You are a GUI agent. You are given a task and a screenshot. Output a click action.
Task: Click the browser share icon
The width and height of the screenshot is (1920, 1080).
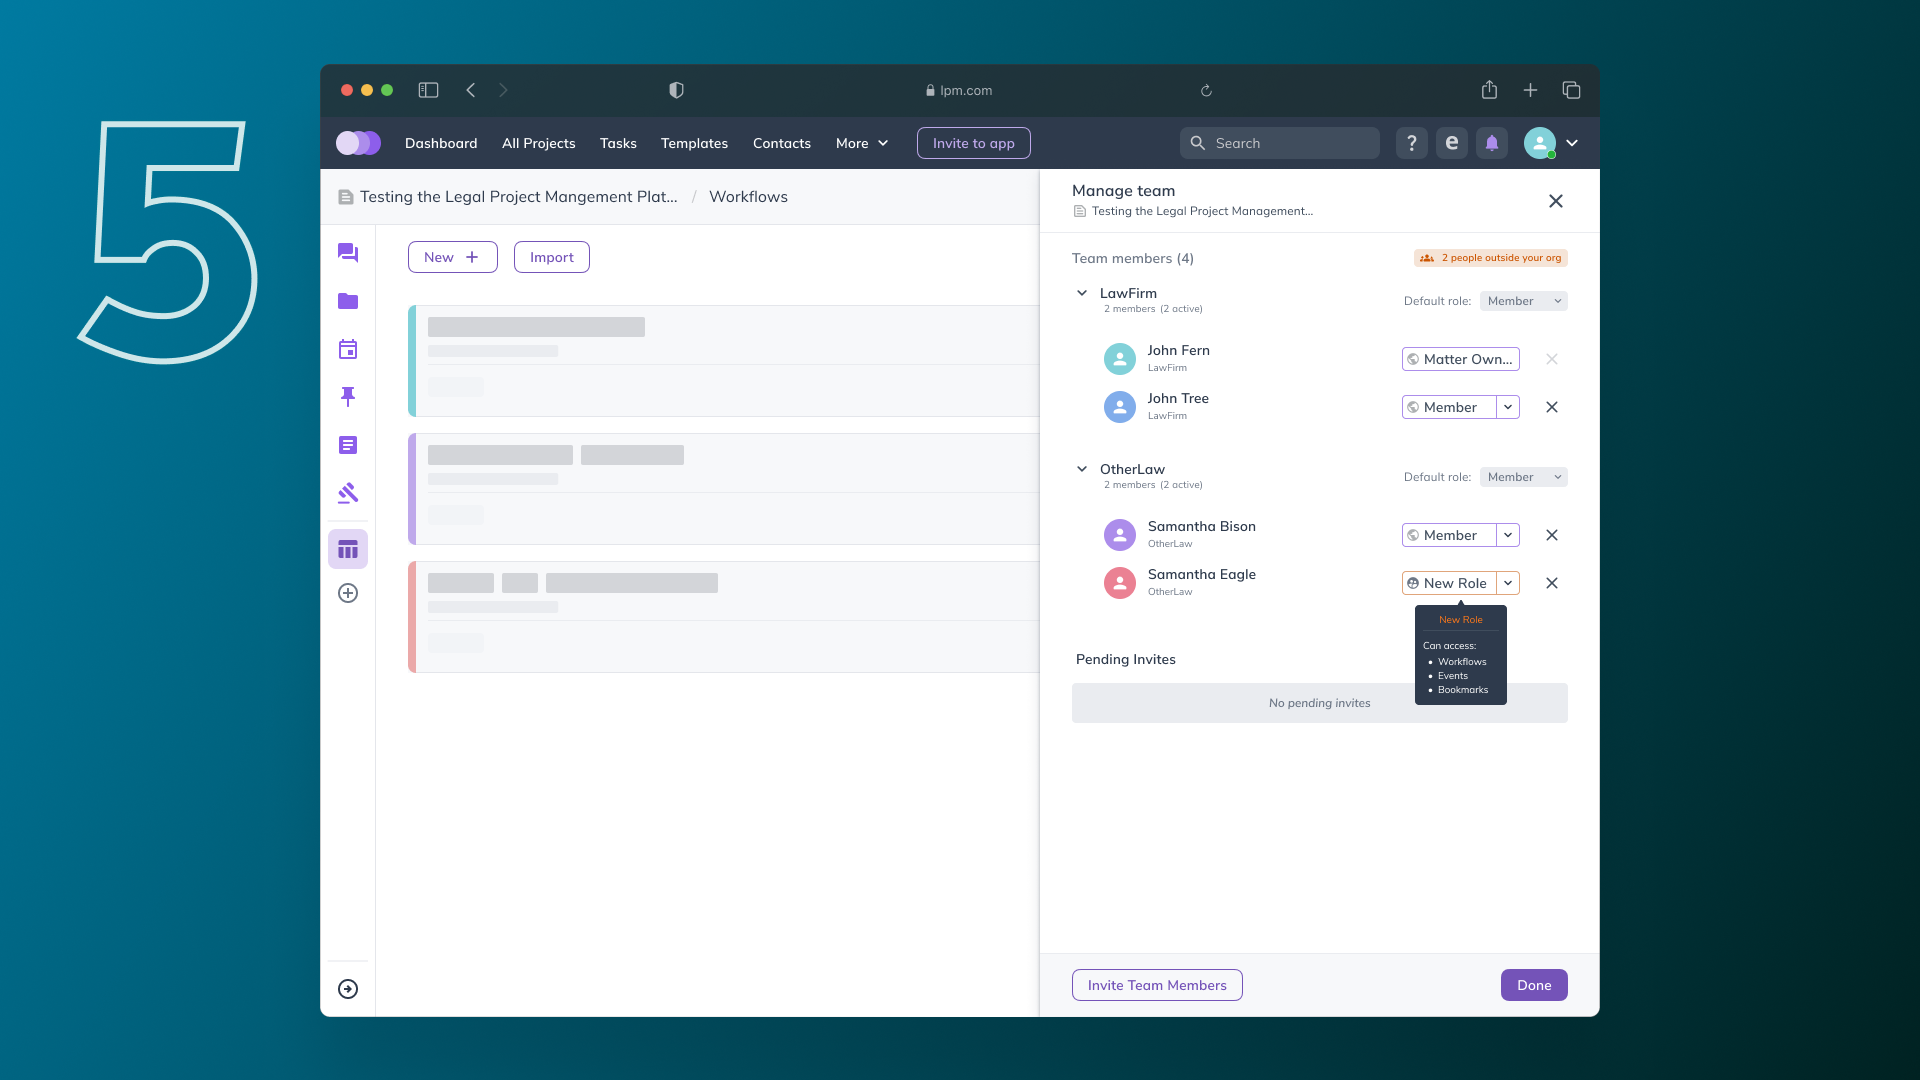(1489, 90)
